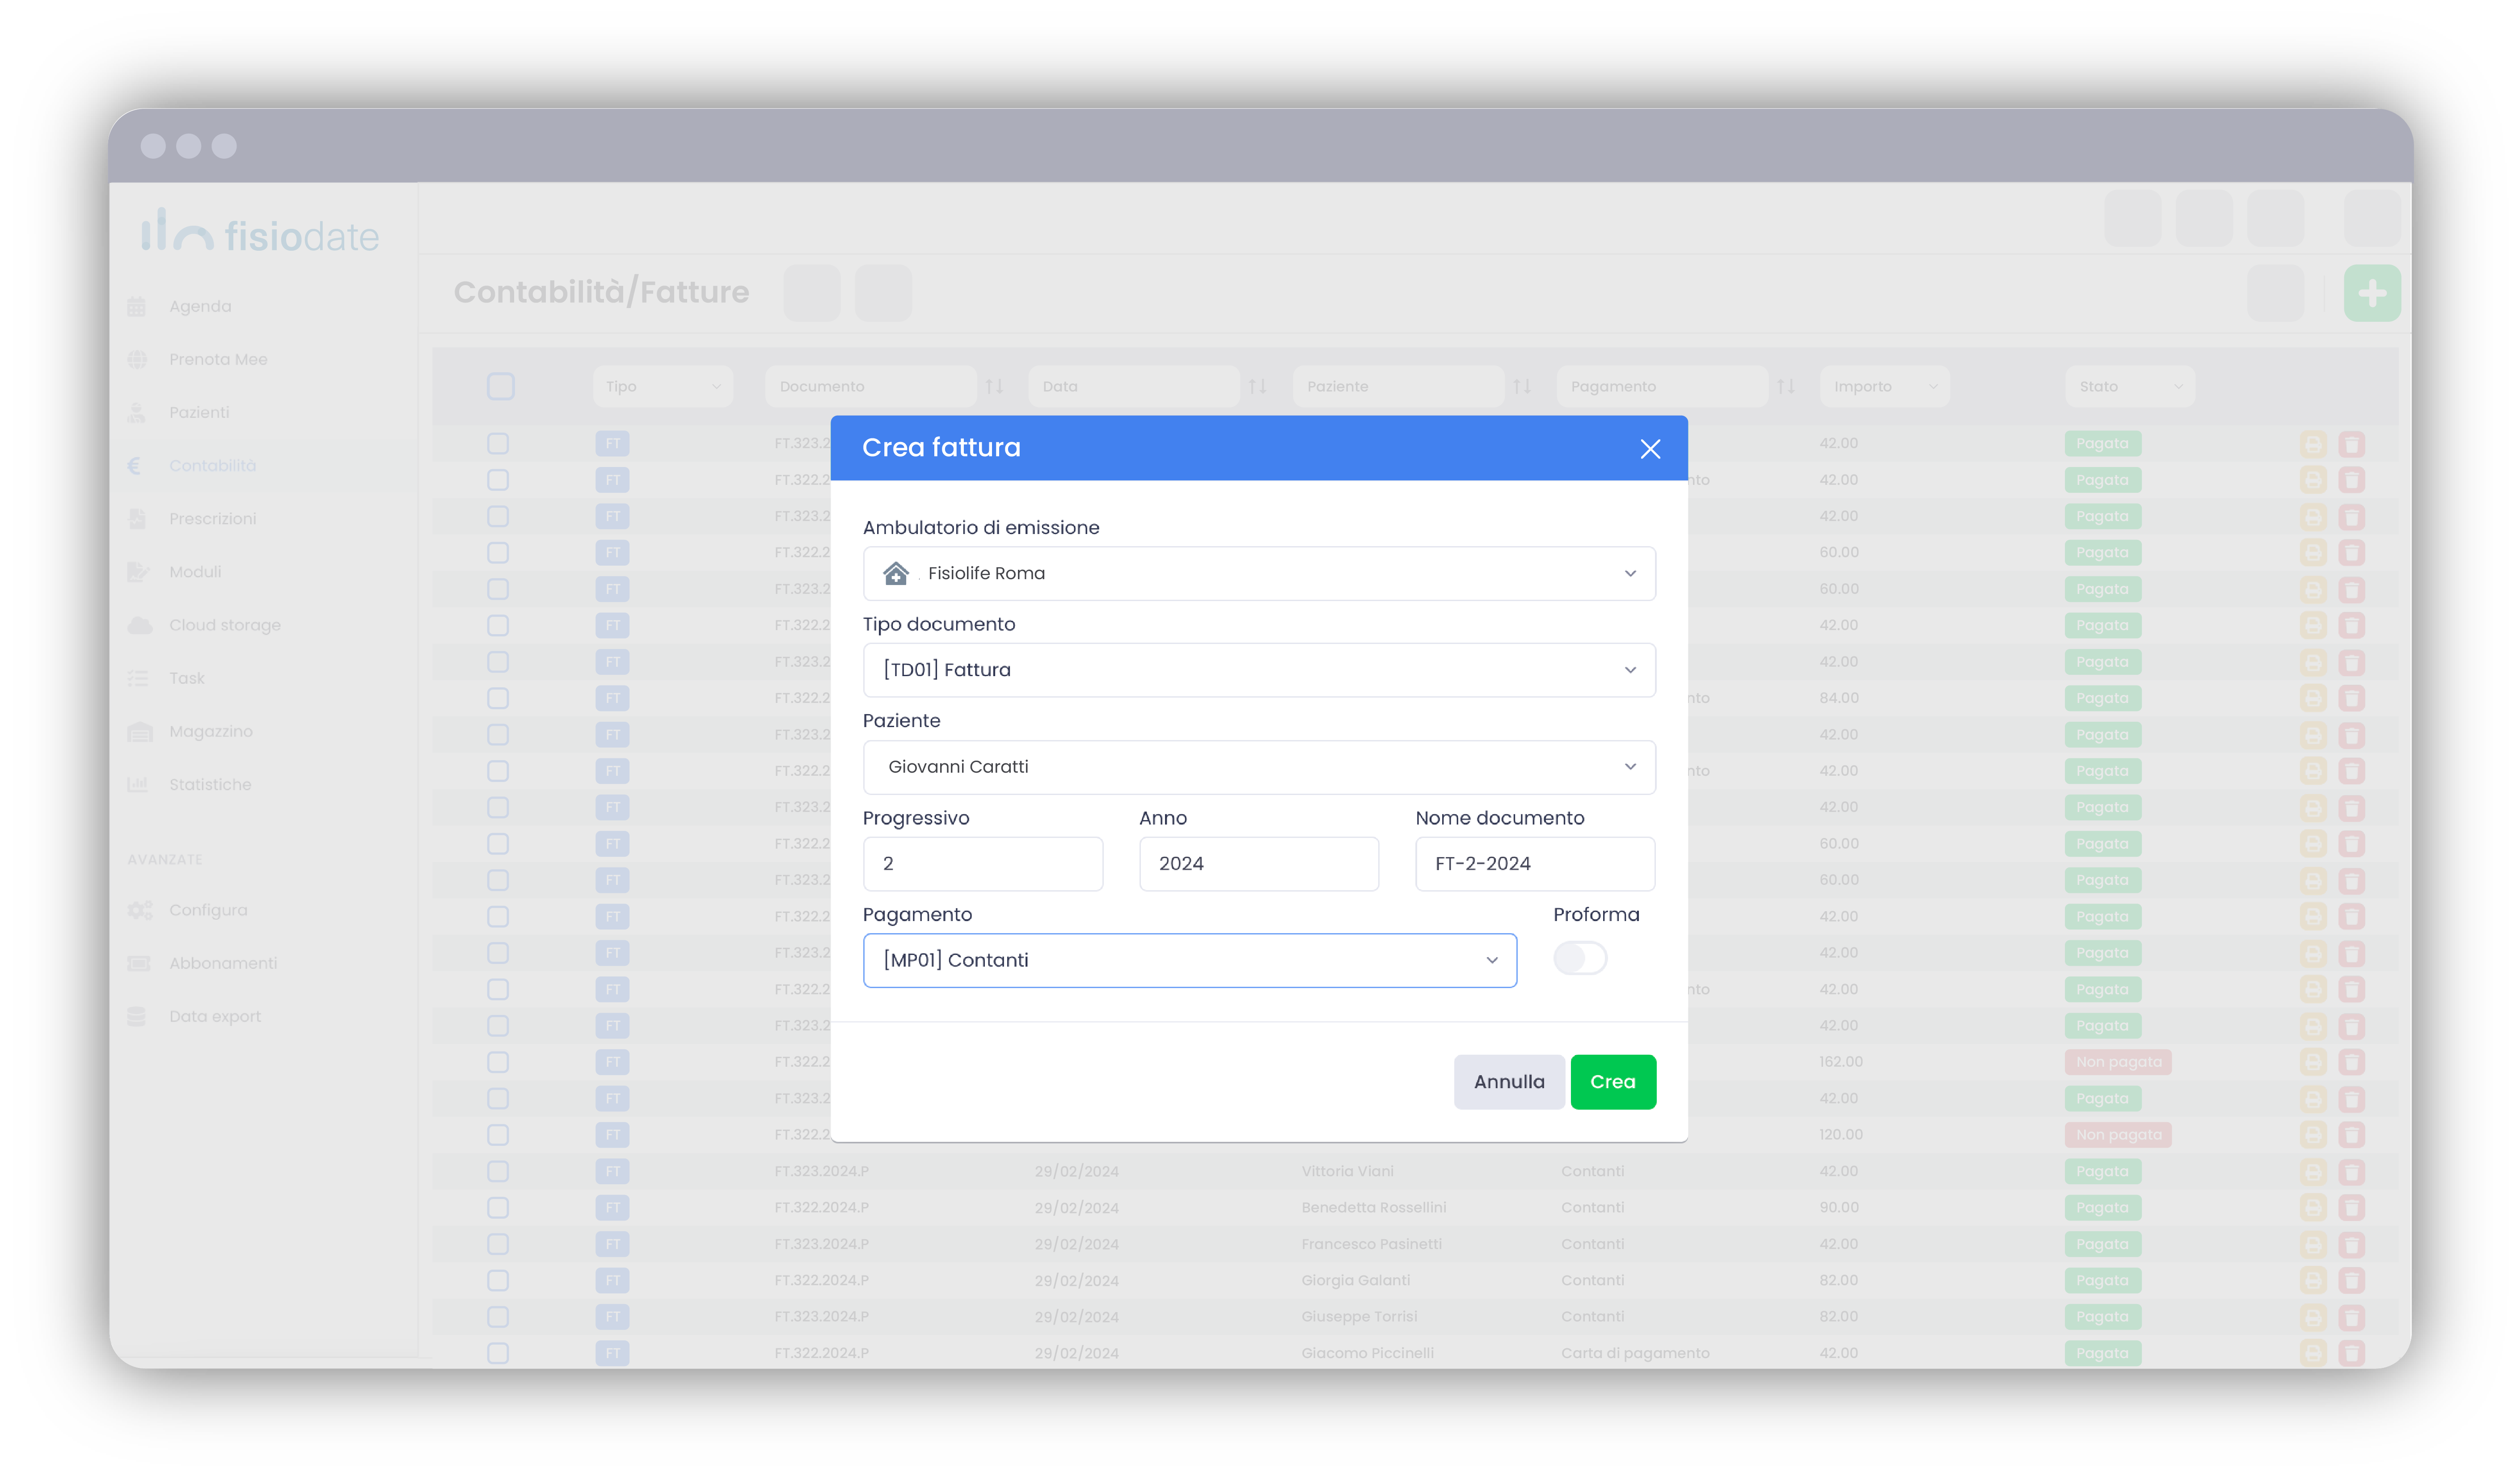The height and width of the screenshot is (1477, 2520).
Task: Open Agenda calendar icon in sidebar
Action: 137,307
